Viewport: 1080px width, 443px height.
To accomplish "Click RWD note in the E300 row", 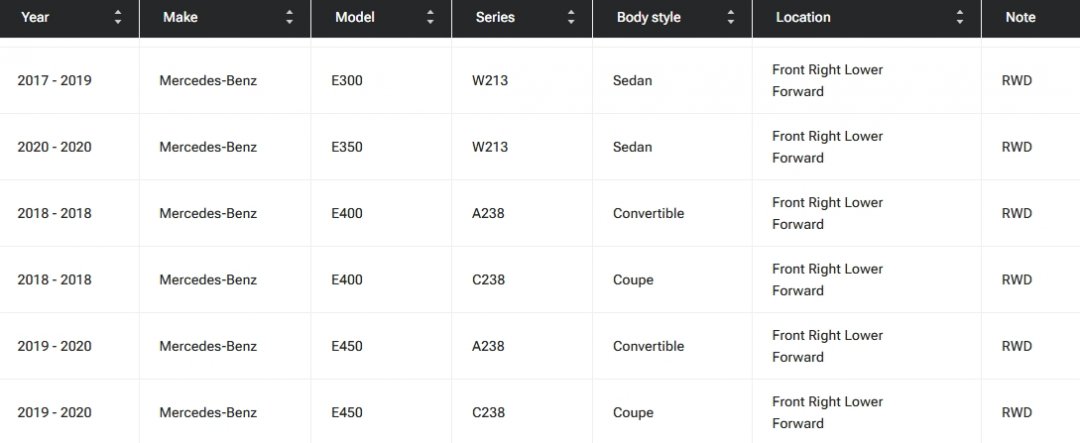I will pyautogui.click(x=1016, y=80).
